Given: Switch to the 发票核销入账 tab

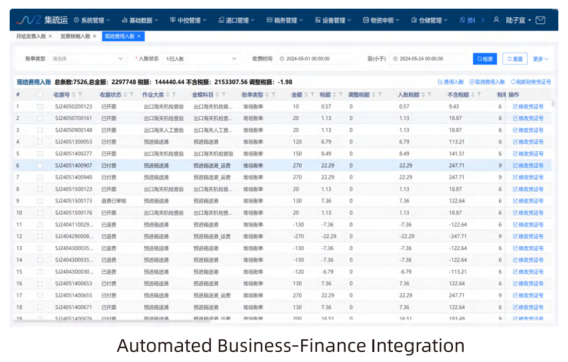Looking at the screenshot, I should click(75, 36).
